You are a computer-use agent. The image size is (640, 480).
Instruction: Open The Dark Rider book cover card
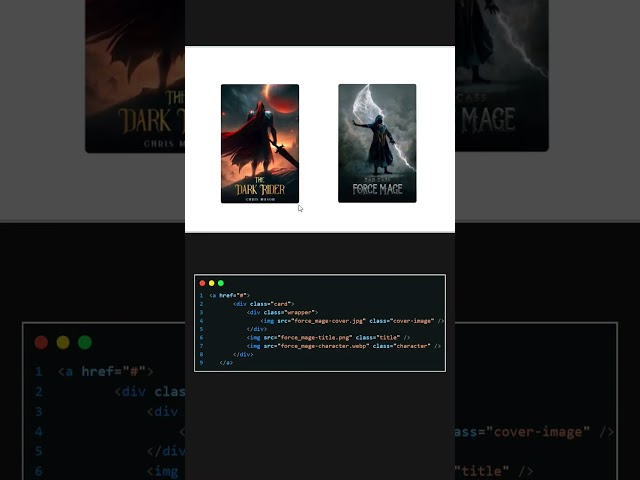(x=260, y=143)
